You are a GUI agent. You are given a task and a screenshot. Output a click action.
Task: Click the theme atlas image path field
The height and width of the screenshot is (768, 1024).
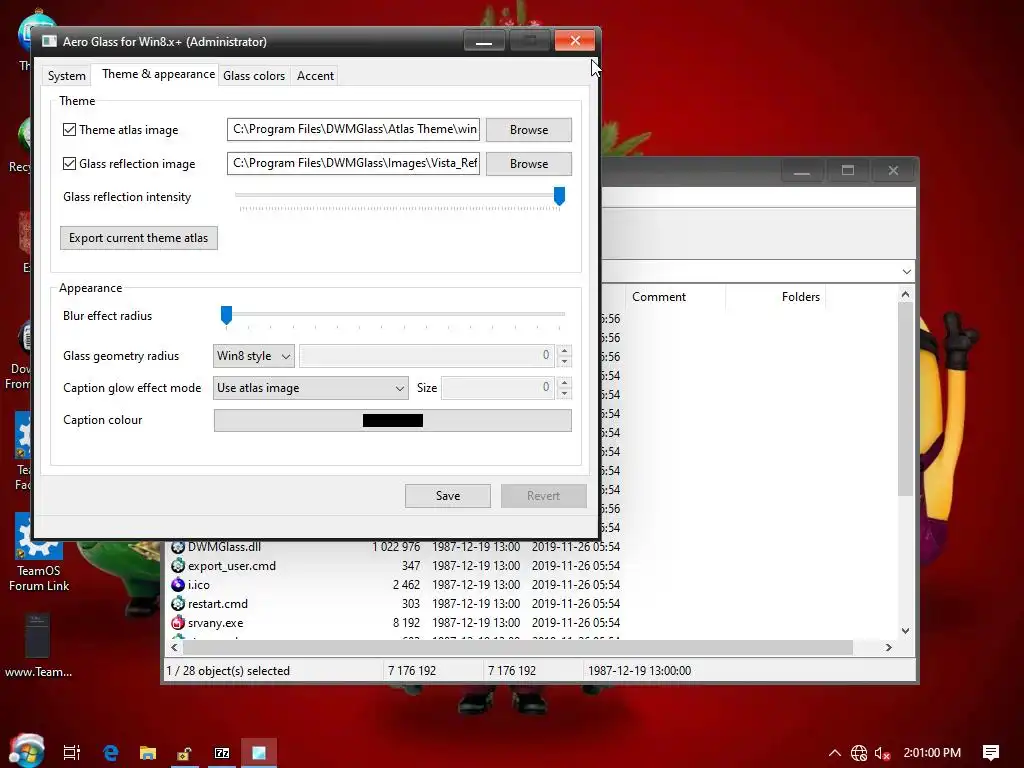point(353,129)
